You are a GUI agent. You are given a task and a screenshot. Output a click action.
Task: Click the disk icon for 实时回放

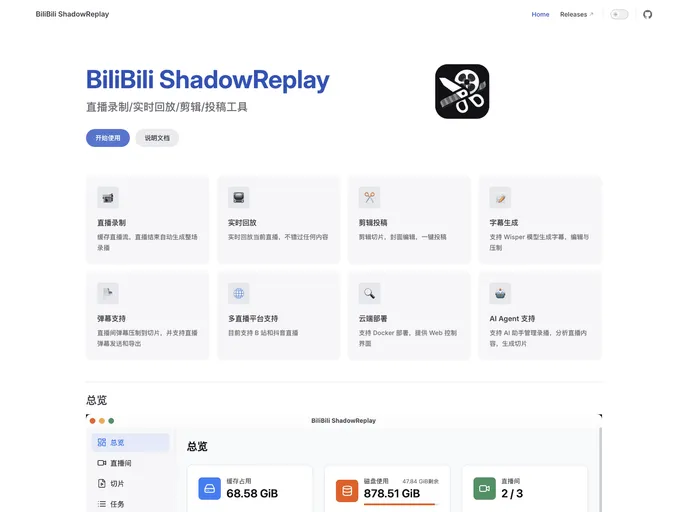239,197
